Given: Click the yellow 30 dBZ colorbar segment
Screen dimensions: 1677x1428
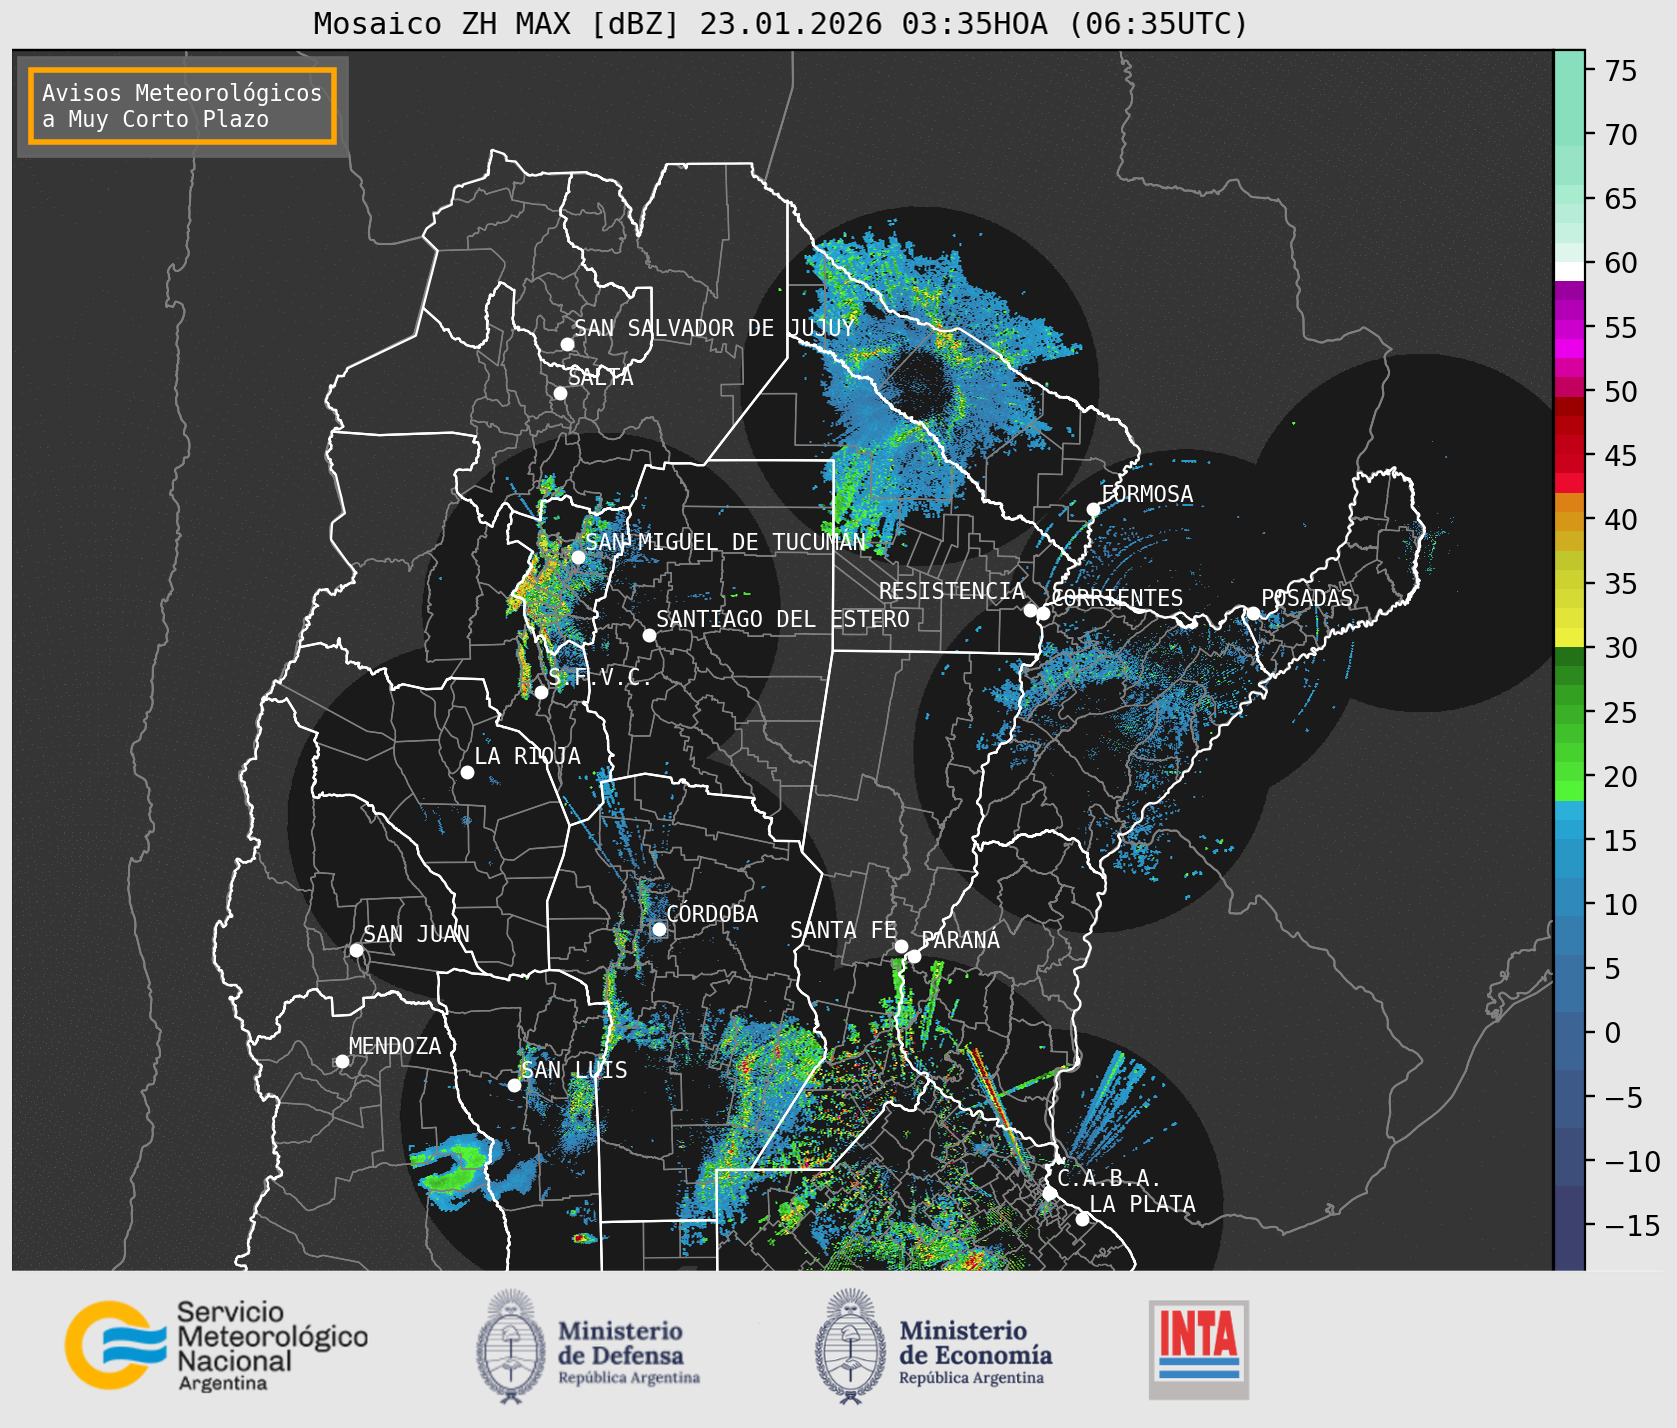Looking at the screenshot, I should 1569,637.
